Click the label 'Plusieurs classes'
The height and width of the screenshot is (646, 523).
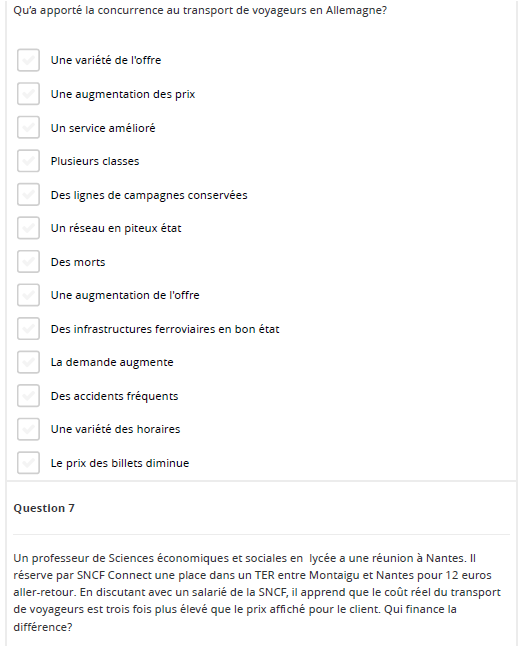coord(95,161)
